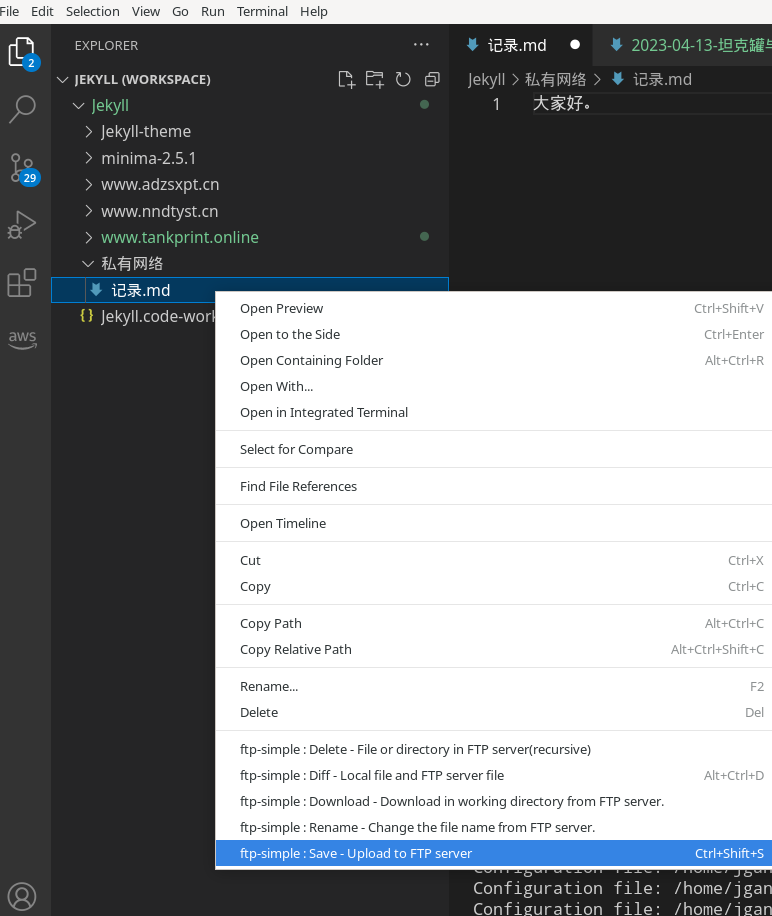This screenshot has height=916, width=772.
Task: Click 记录.md in the editor breadcrumb
Action: [x=662, y=79]
